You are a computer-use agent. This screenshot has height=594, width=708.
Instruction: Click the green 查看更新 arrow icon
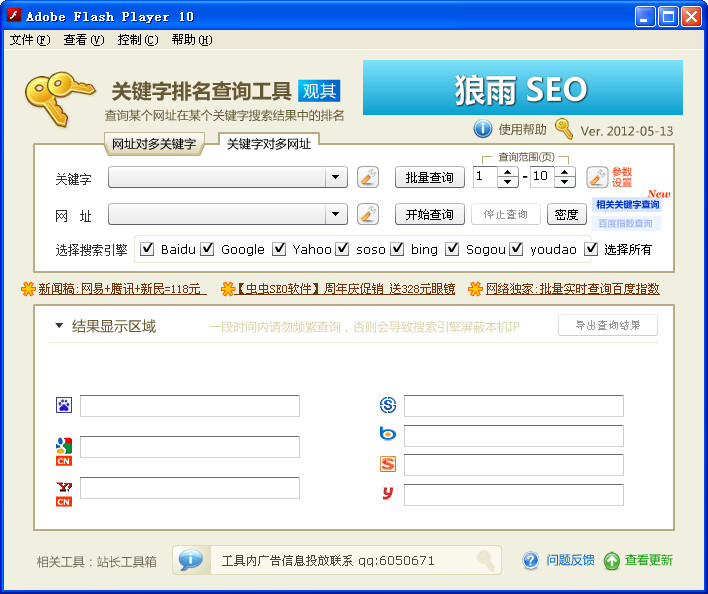pyautogui.click(x=611, y=560)
